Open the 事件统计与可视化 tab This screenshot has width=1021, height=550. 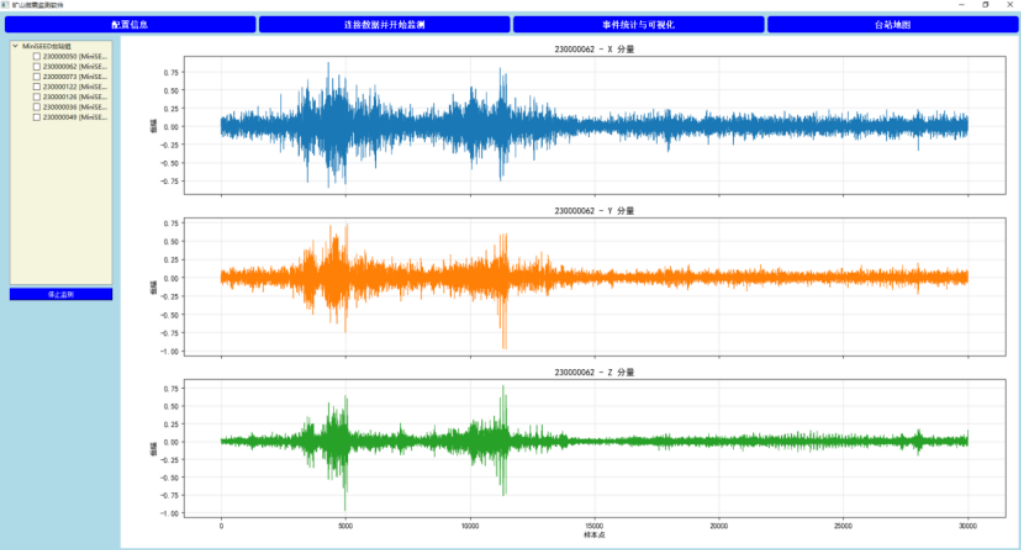click(x=638, y=24)
